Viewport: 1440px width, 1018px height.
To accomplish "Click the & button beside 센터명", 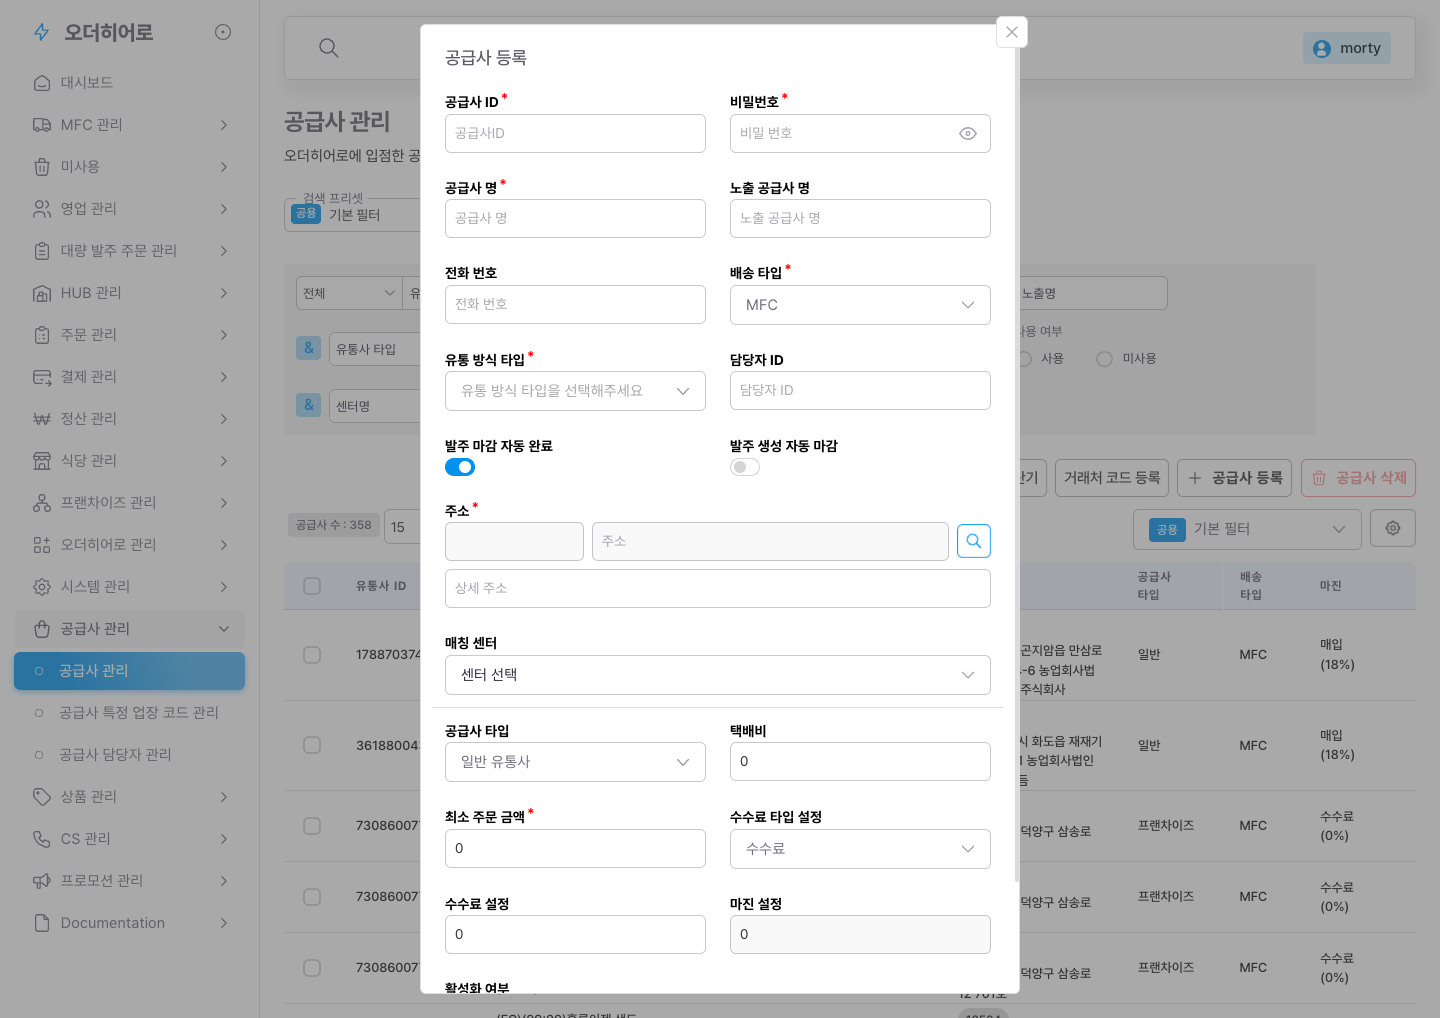I will (308, 405).
